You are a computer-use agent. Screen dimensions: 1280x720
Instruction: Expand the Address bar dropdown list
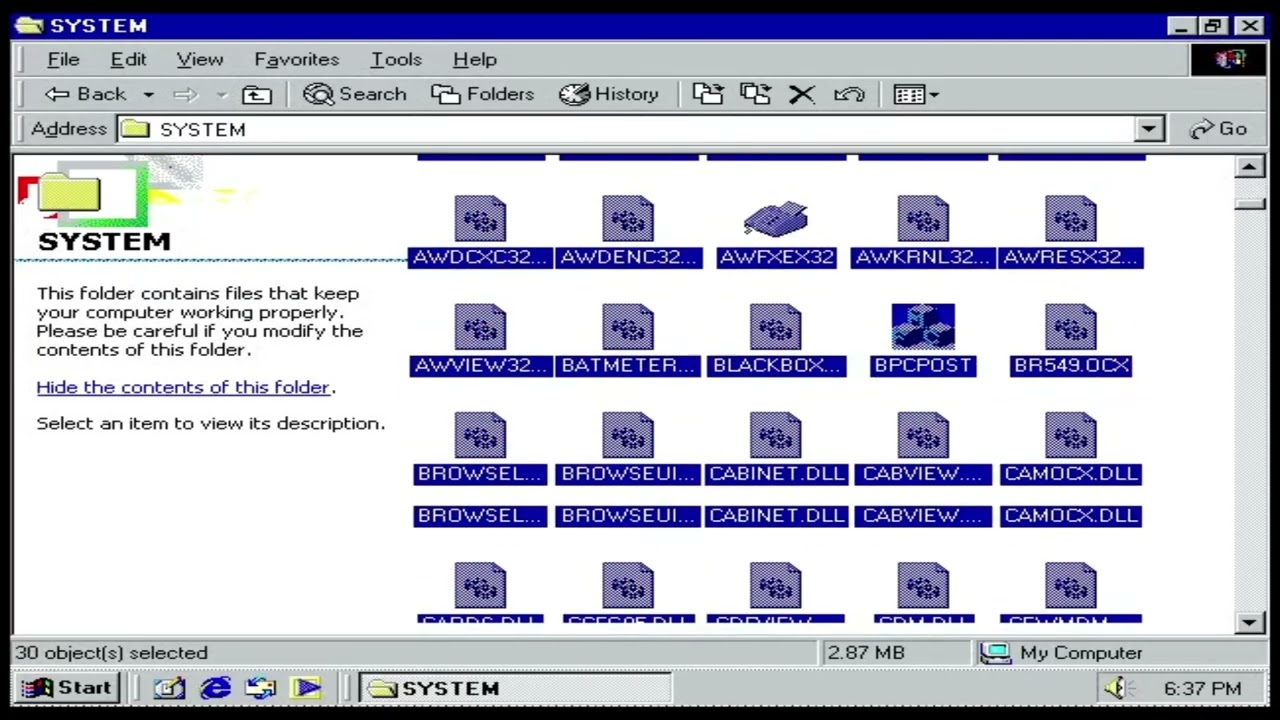[1149, 129]
